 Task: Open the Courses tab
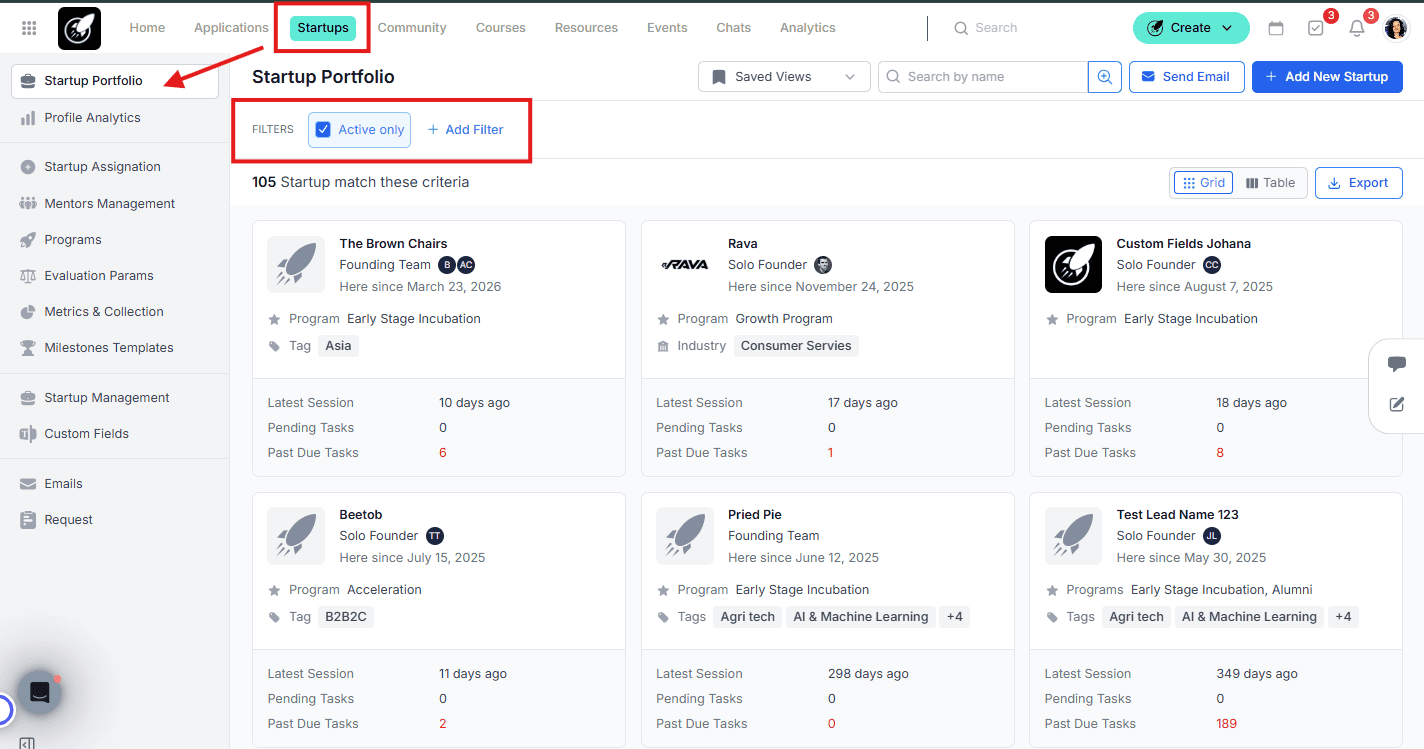[501, 28]
